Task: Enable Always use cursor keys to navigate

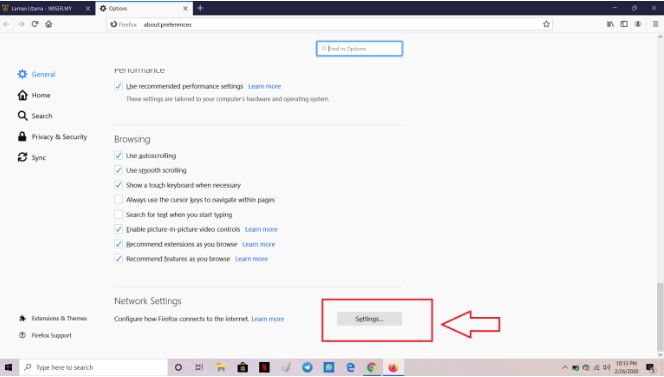Action: (118, 200)
